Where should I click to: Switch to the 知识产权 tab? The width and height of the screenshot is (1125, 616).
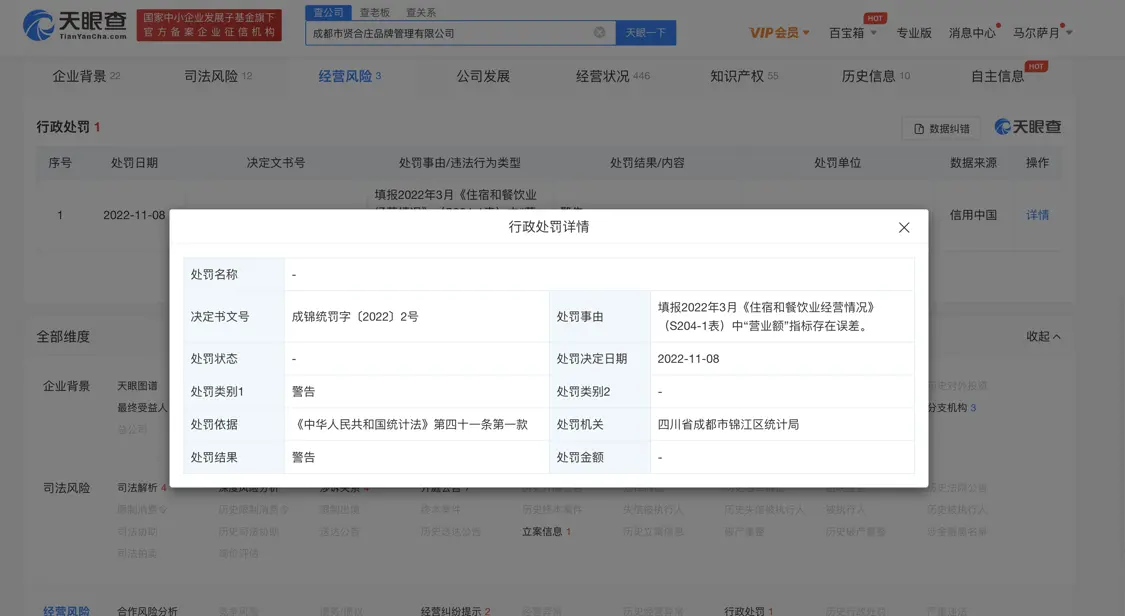[744, 76]
